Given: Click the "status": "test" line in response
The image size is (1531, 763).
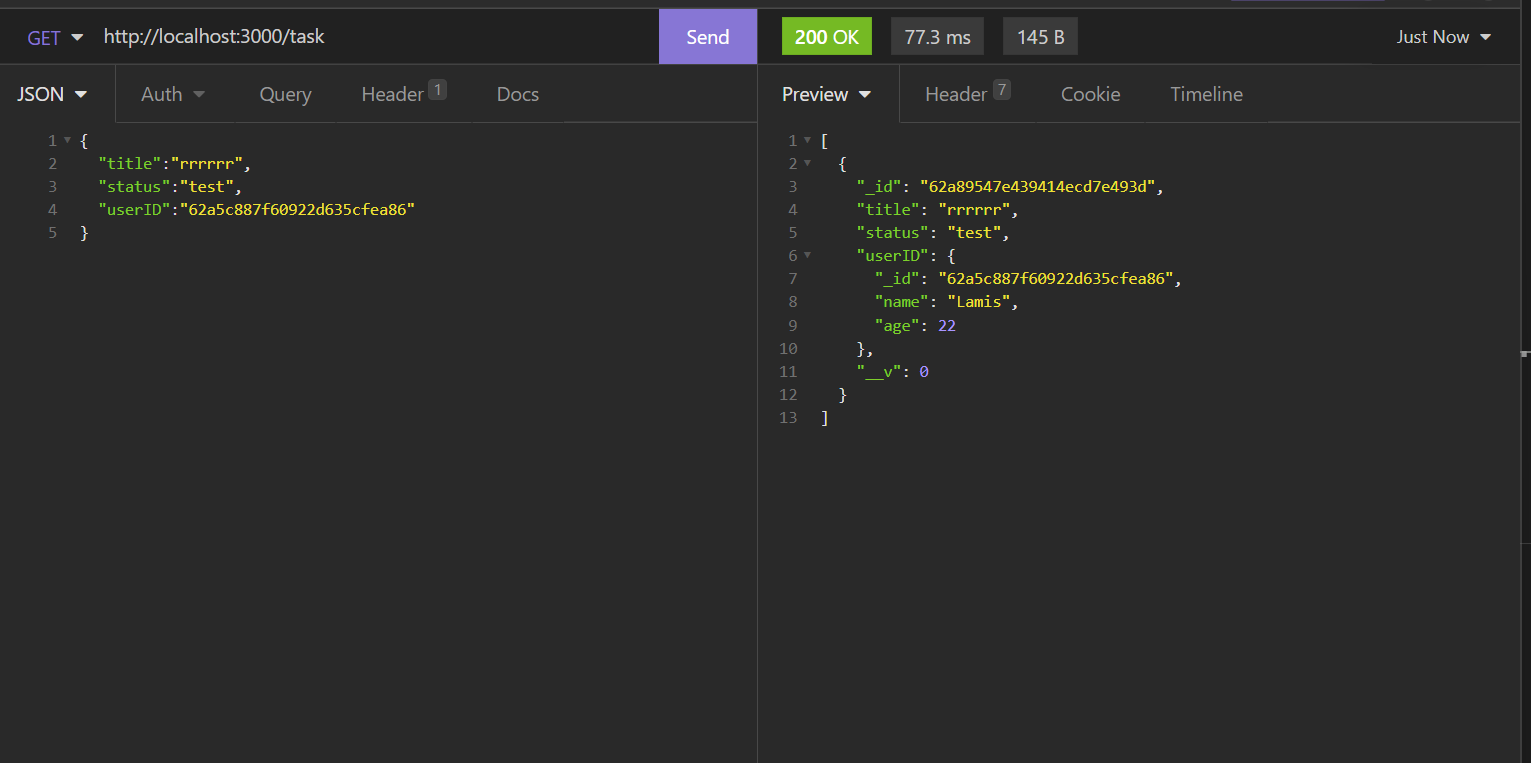Looking at the screenshot, I should [x=933, y=233].
